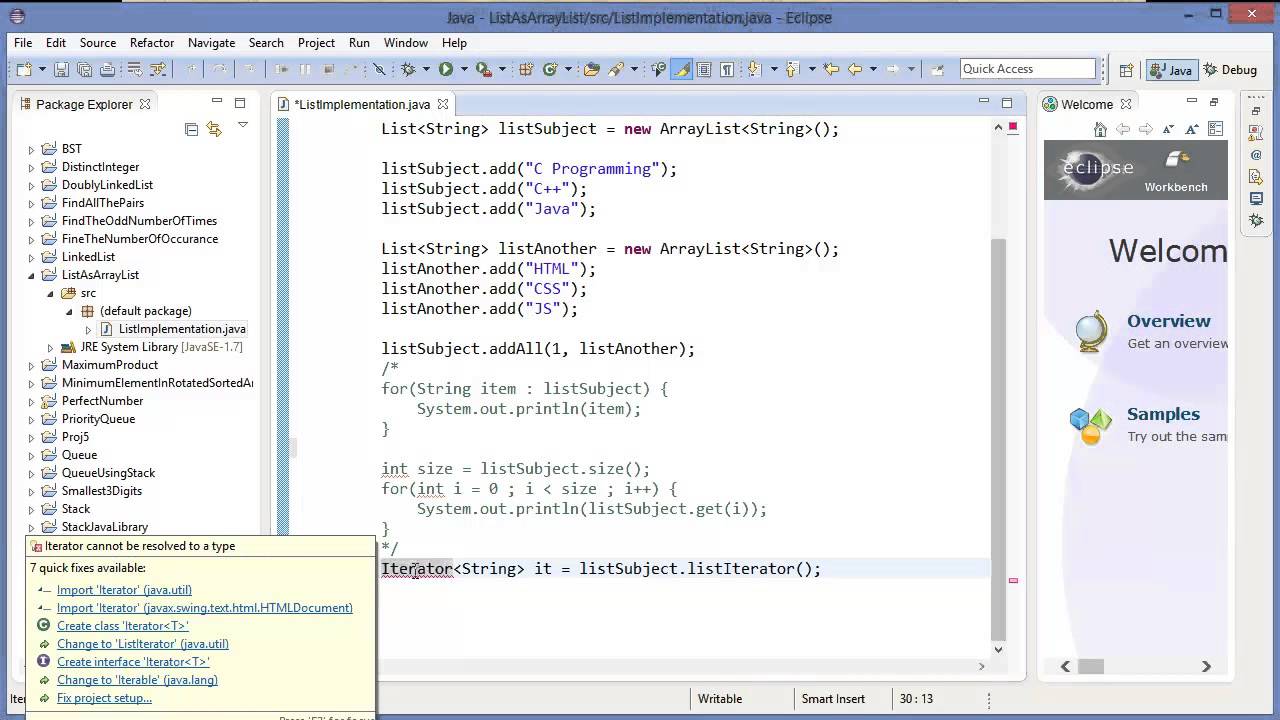Click Welcome view horizontal scroll right arrow
The width and height of the screenshot is (1280, 720).
tap(1206, 666)
